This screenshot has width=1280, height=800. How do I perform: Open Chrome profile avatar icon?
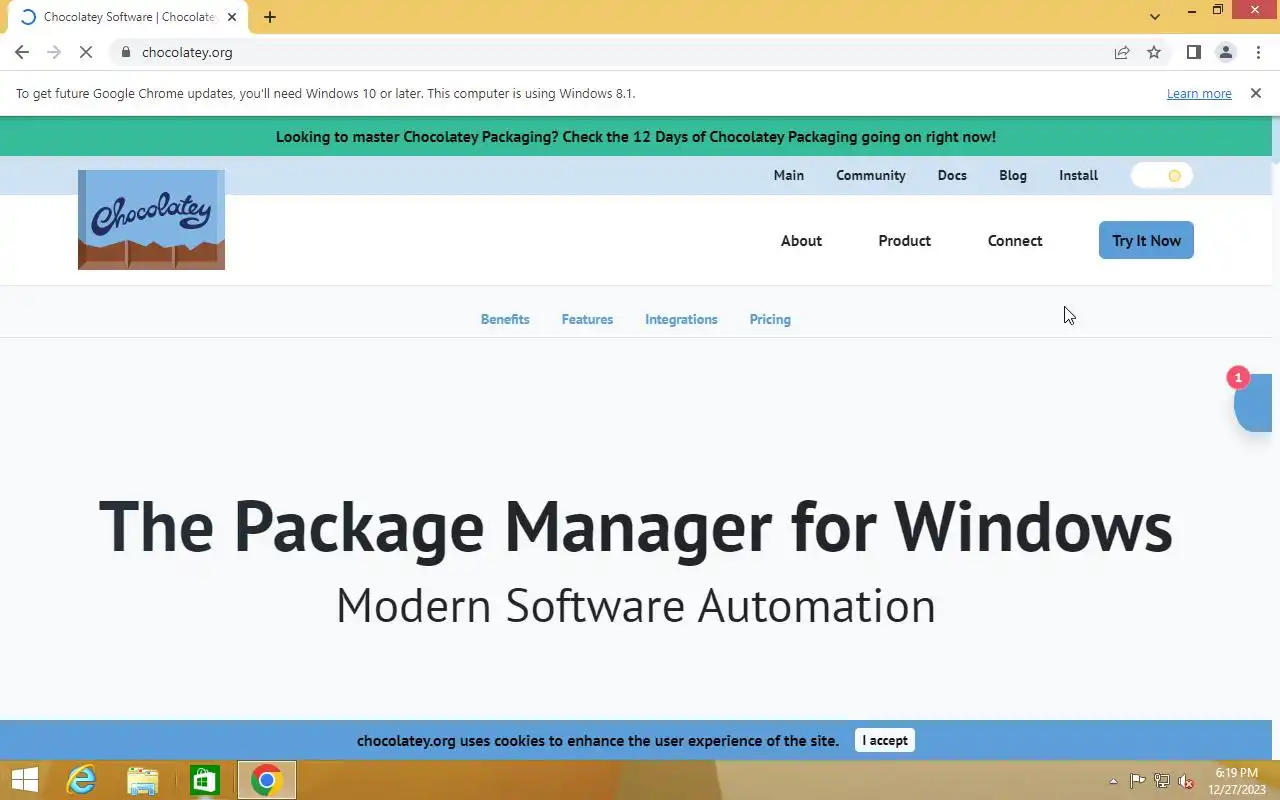(x=1225, y=52)
